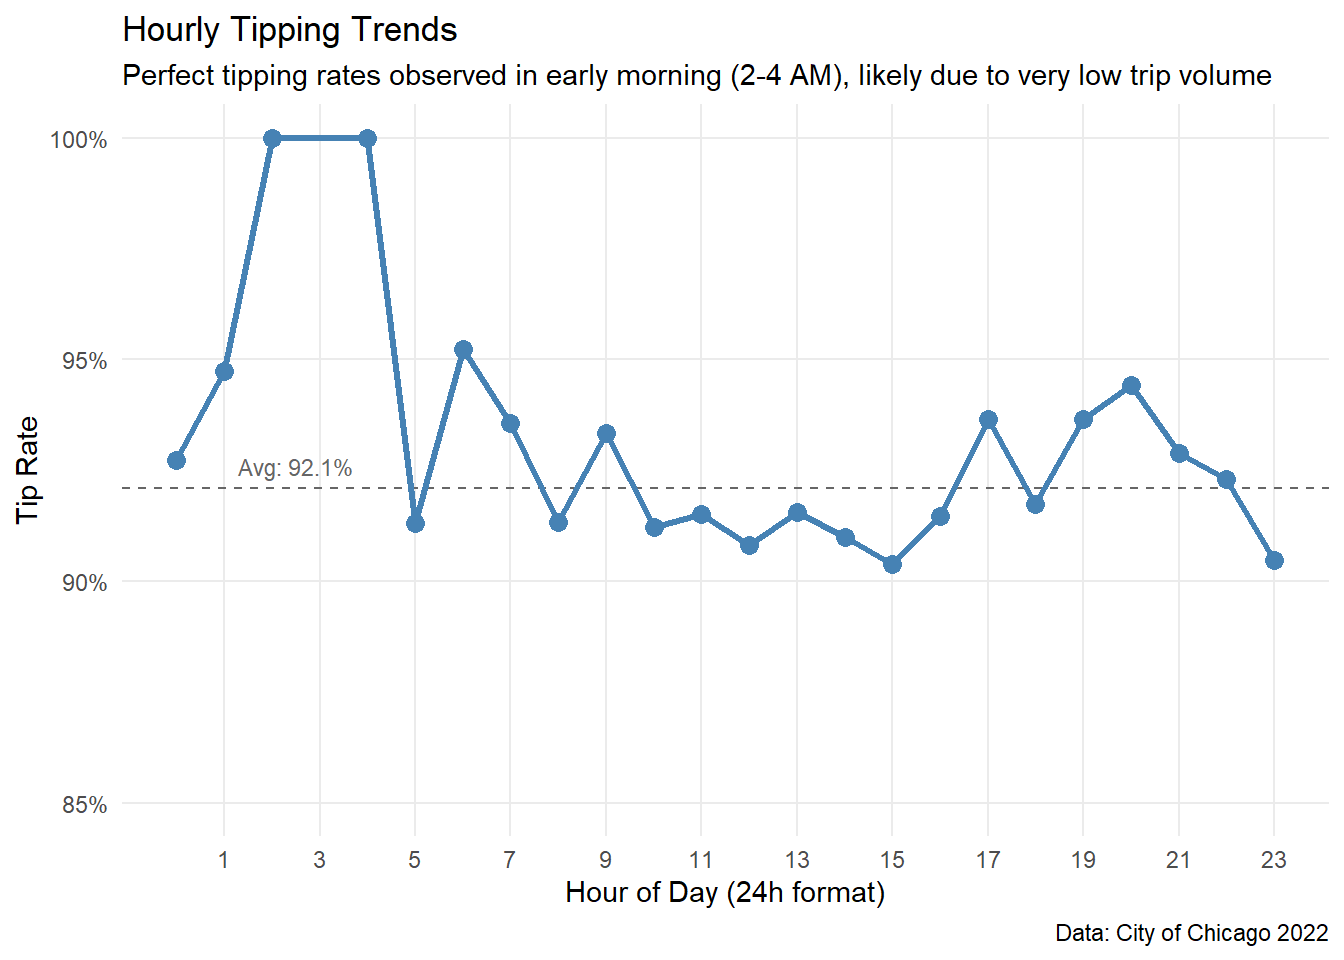Click the x-axis tick label 21
This screenshot has height=960, width=1344.
pyautogui.click(x=1179, y=860)
